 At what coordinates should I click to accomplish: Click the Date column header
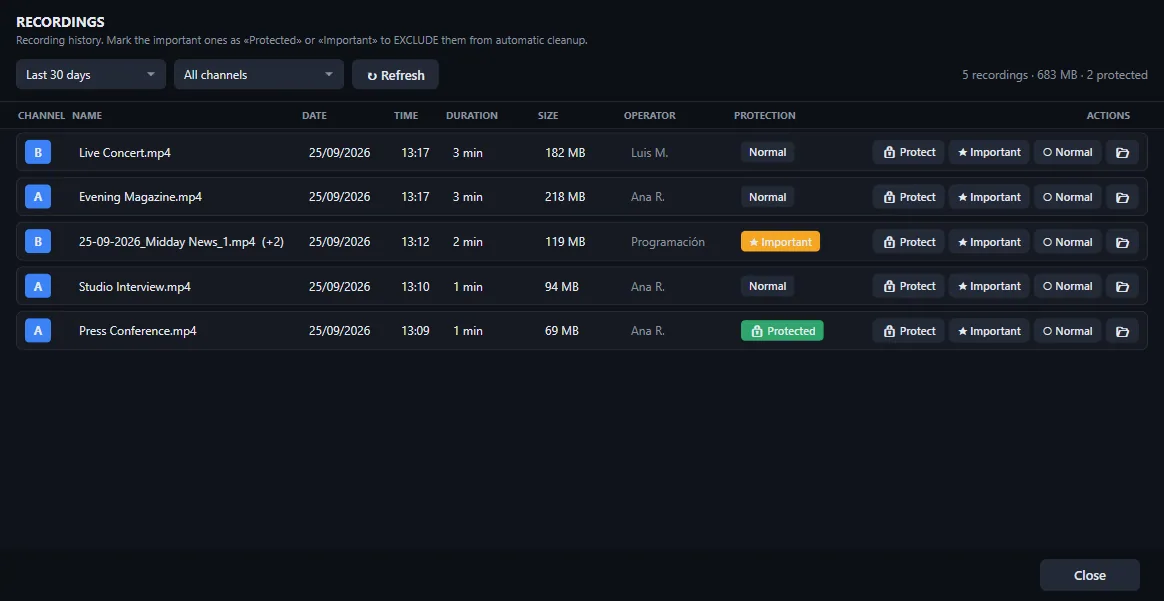point(314,116)
